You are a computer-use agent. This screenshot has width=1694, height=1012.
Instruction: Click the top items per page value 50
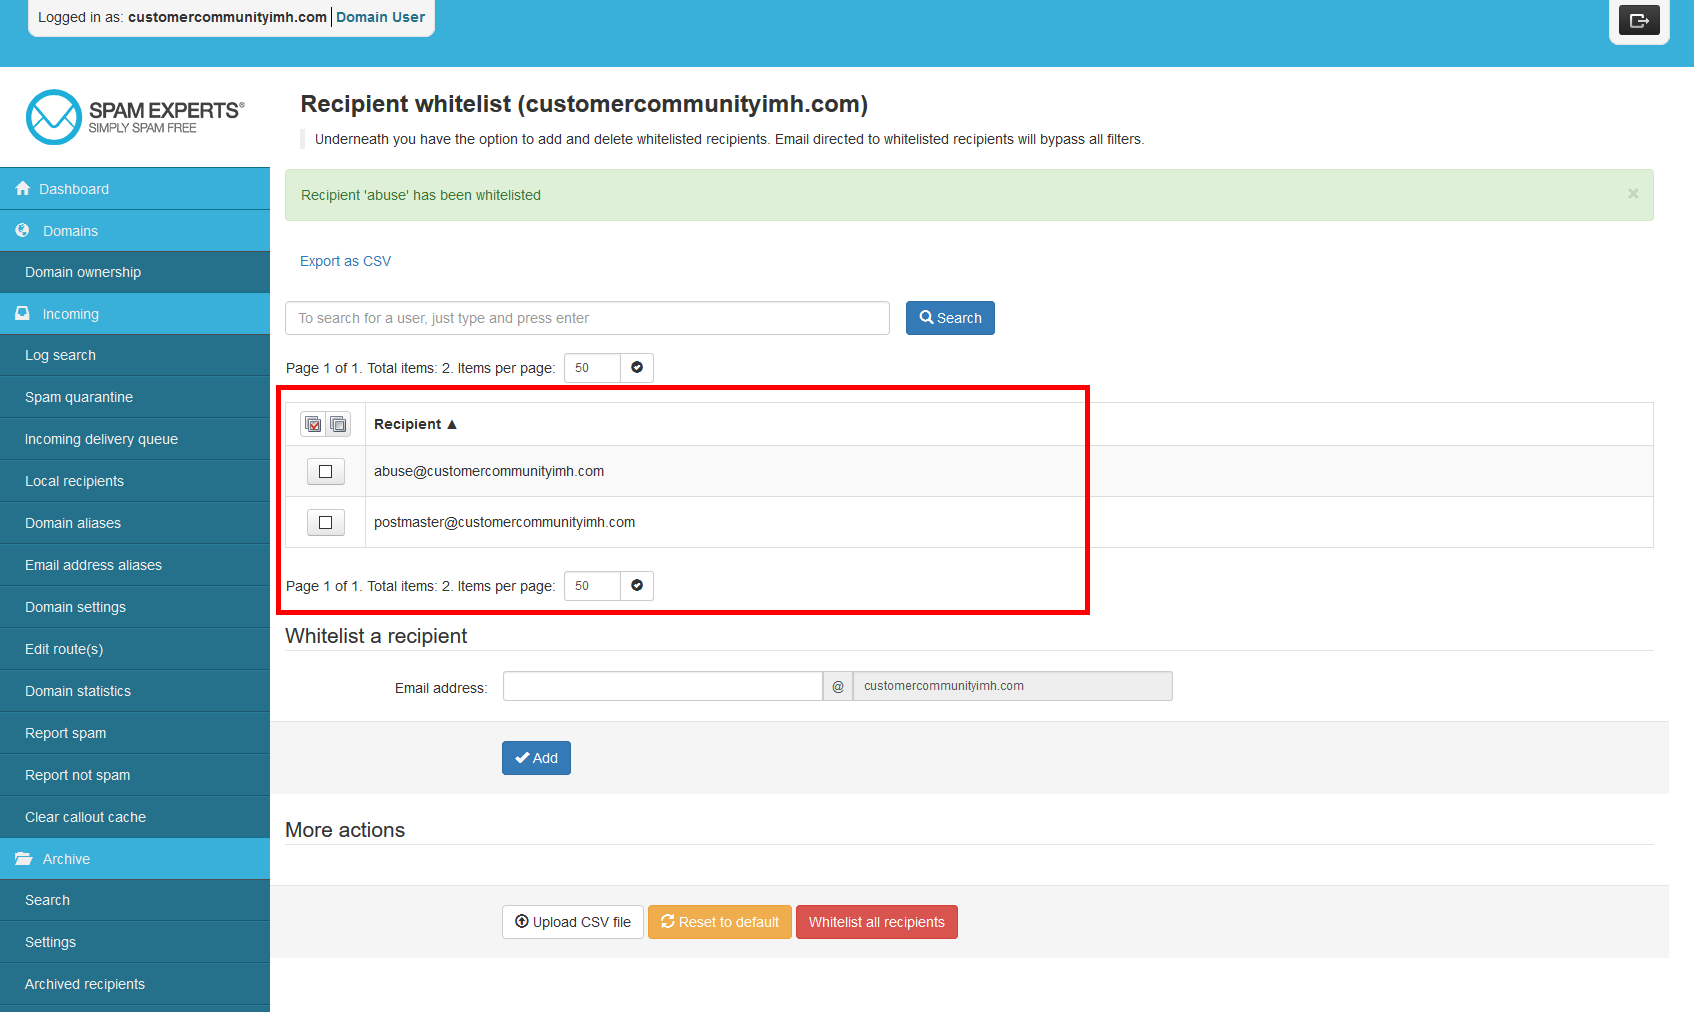(x=592, y=368)
